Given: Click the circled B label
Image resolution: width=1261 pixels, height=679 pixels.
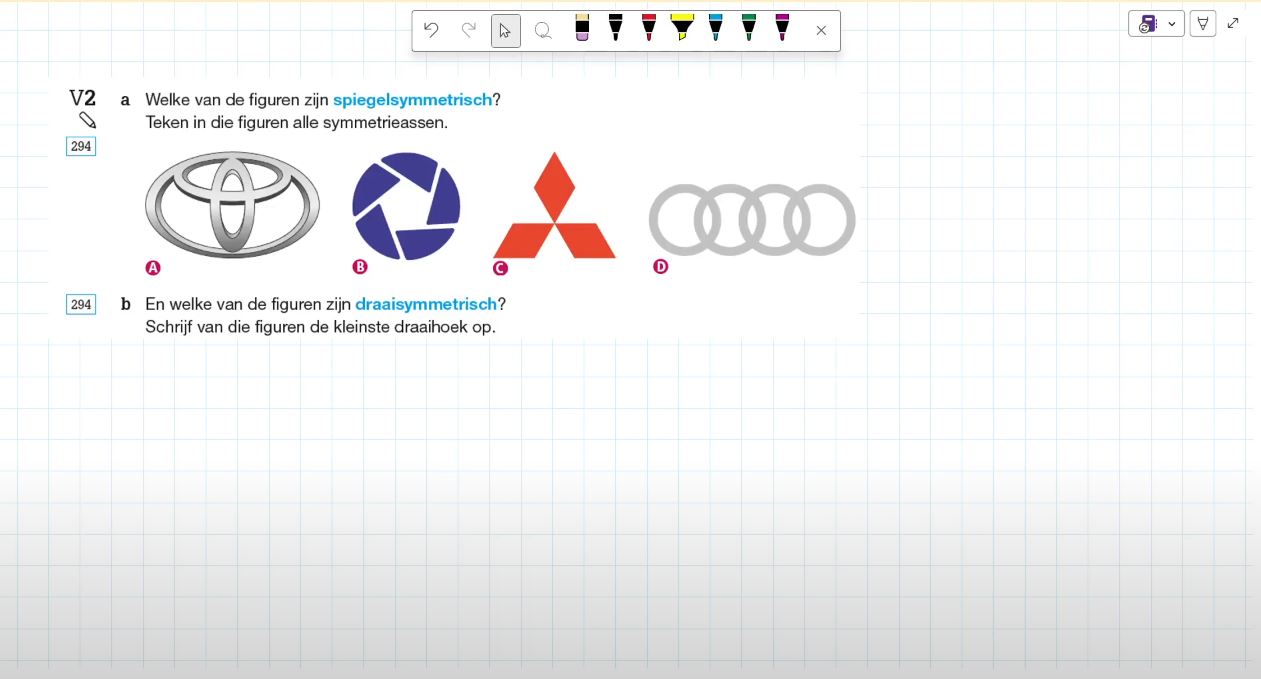Looking at the screenshot, I should pos(360,267).
